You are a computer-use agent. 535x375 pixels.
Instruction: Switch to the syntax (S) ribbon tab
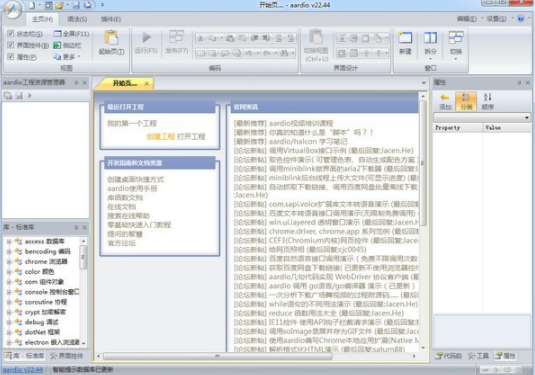77,19
